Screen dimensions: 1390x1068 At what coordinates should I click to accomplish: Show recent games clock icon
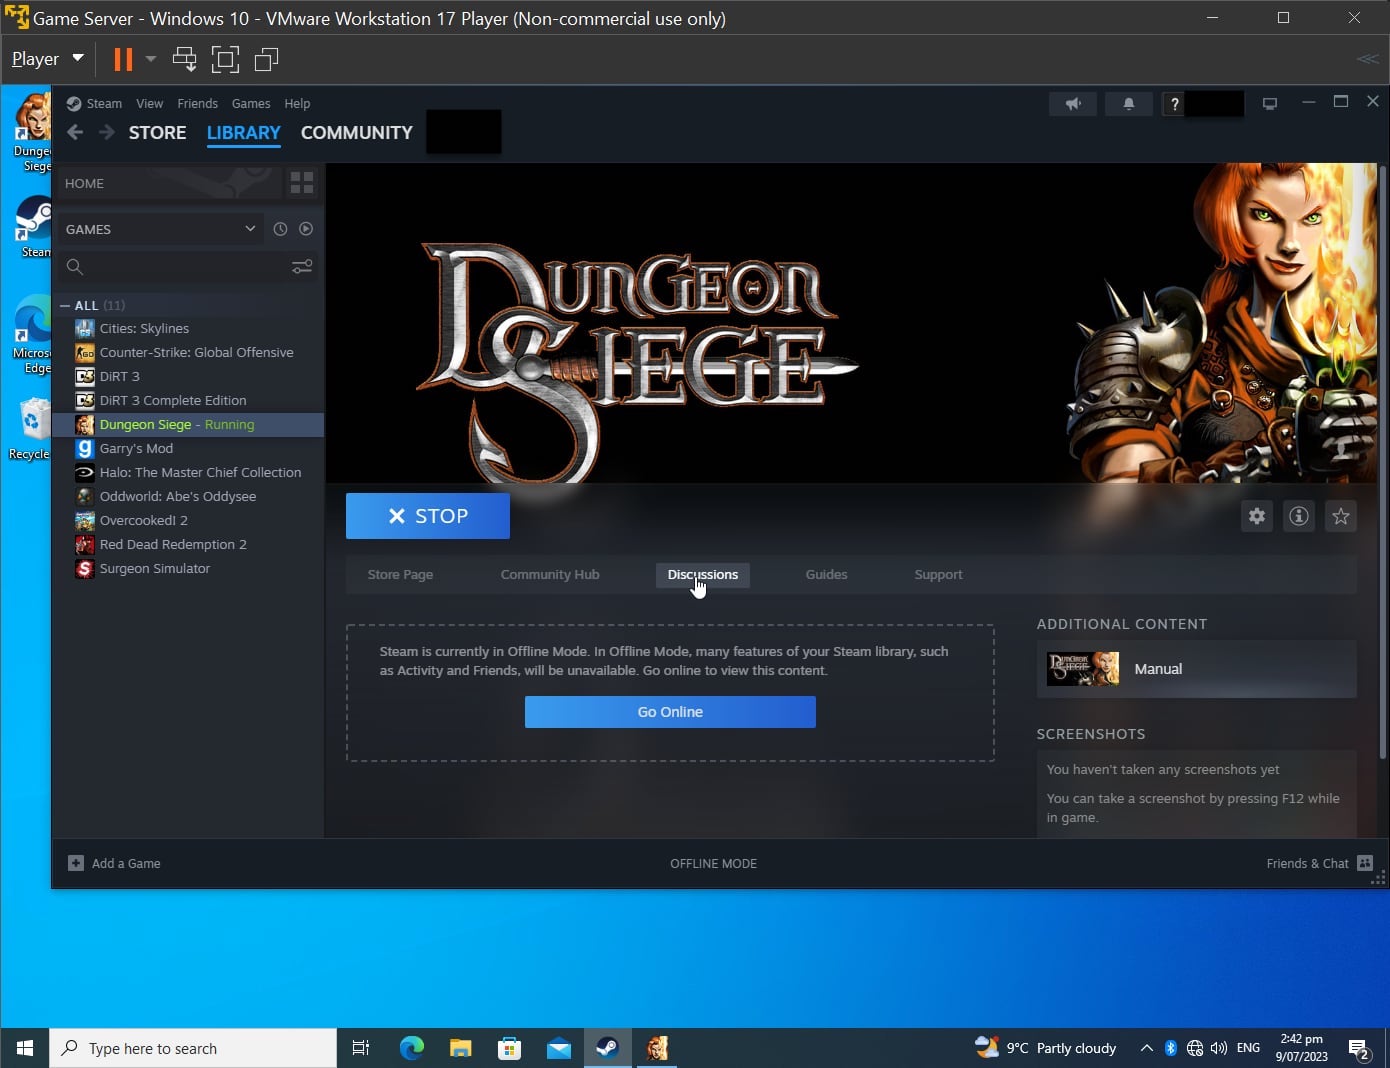280,229
